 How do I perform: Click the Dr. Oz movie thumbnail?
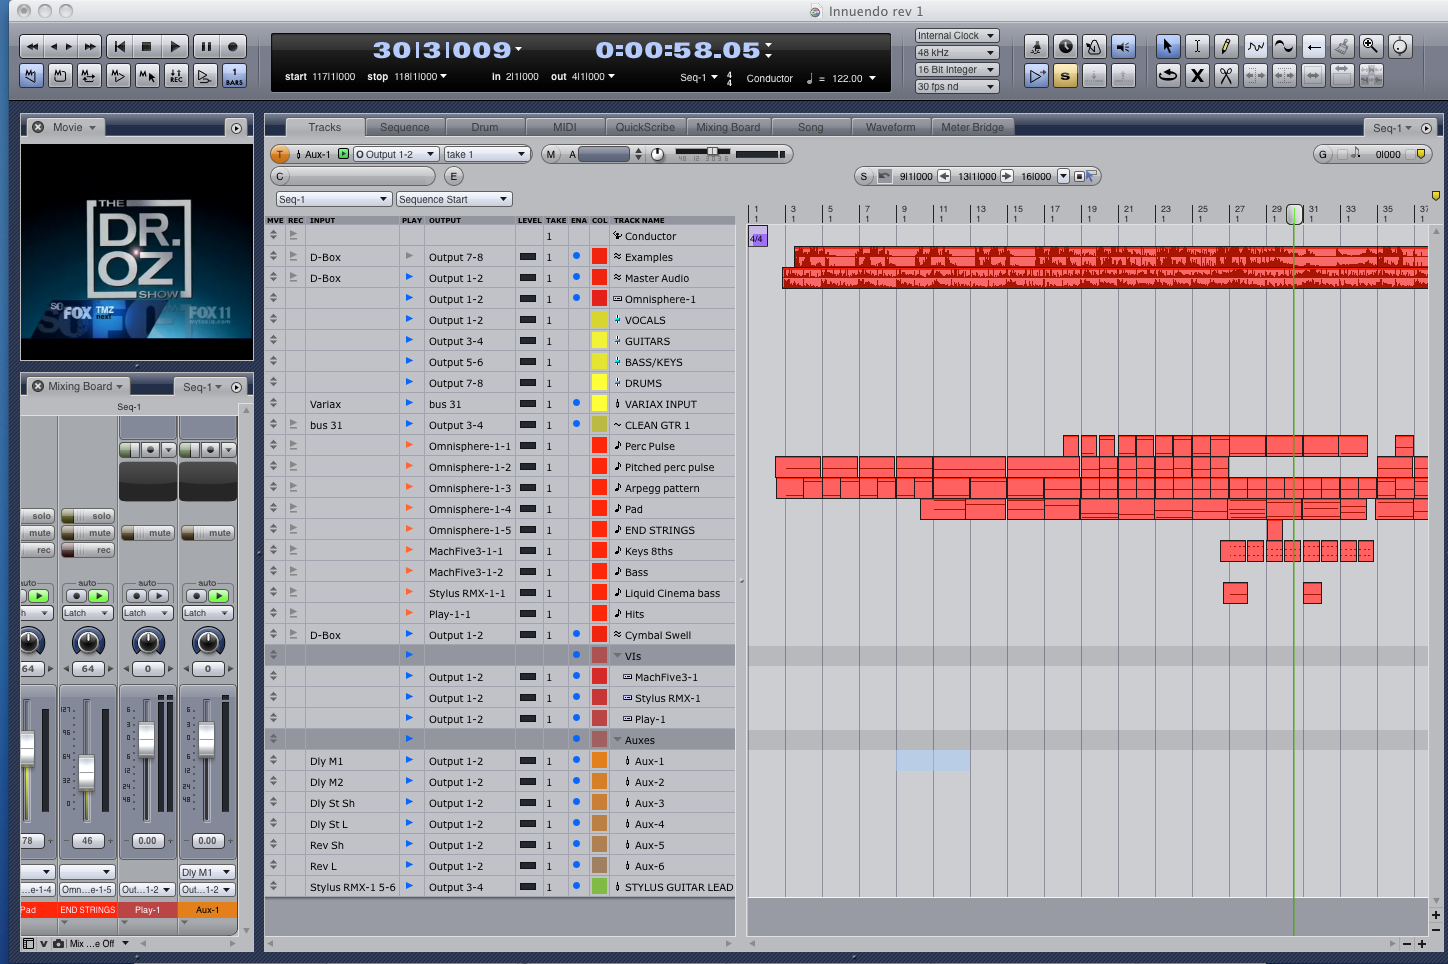[x=137, y=252]
